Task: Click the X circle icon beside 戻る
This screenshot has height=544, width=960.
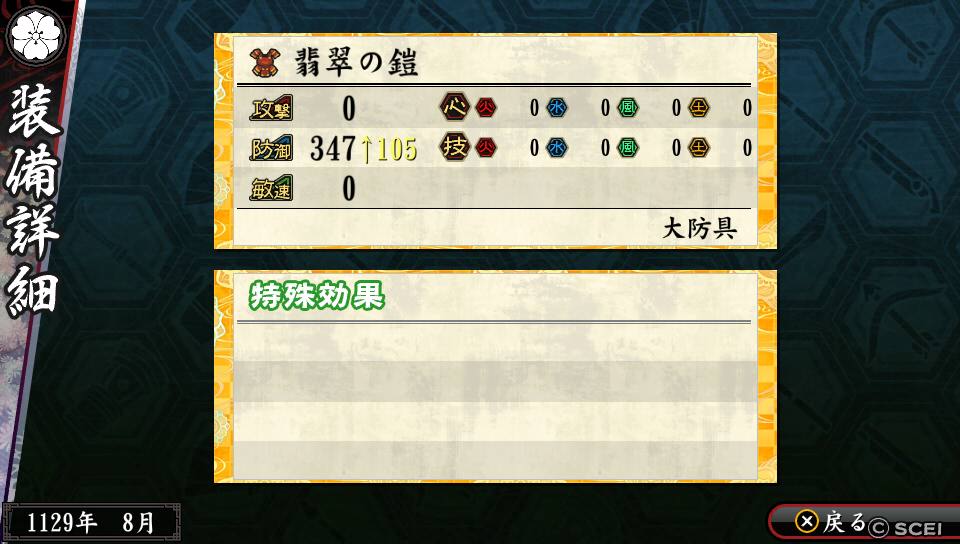Action: coord(807,521)
